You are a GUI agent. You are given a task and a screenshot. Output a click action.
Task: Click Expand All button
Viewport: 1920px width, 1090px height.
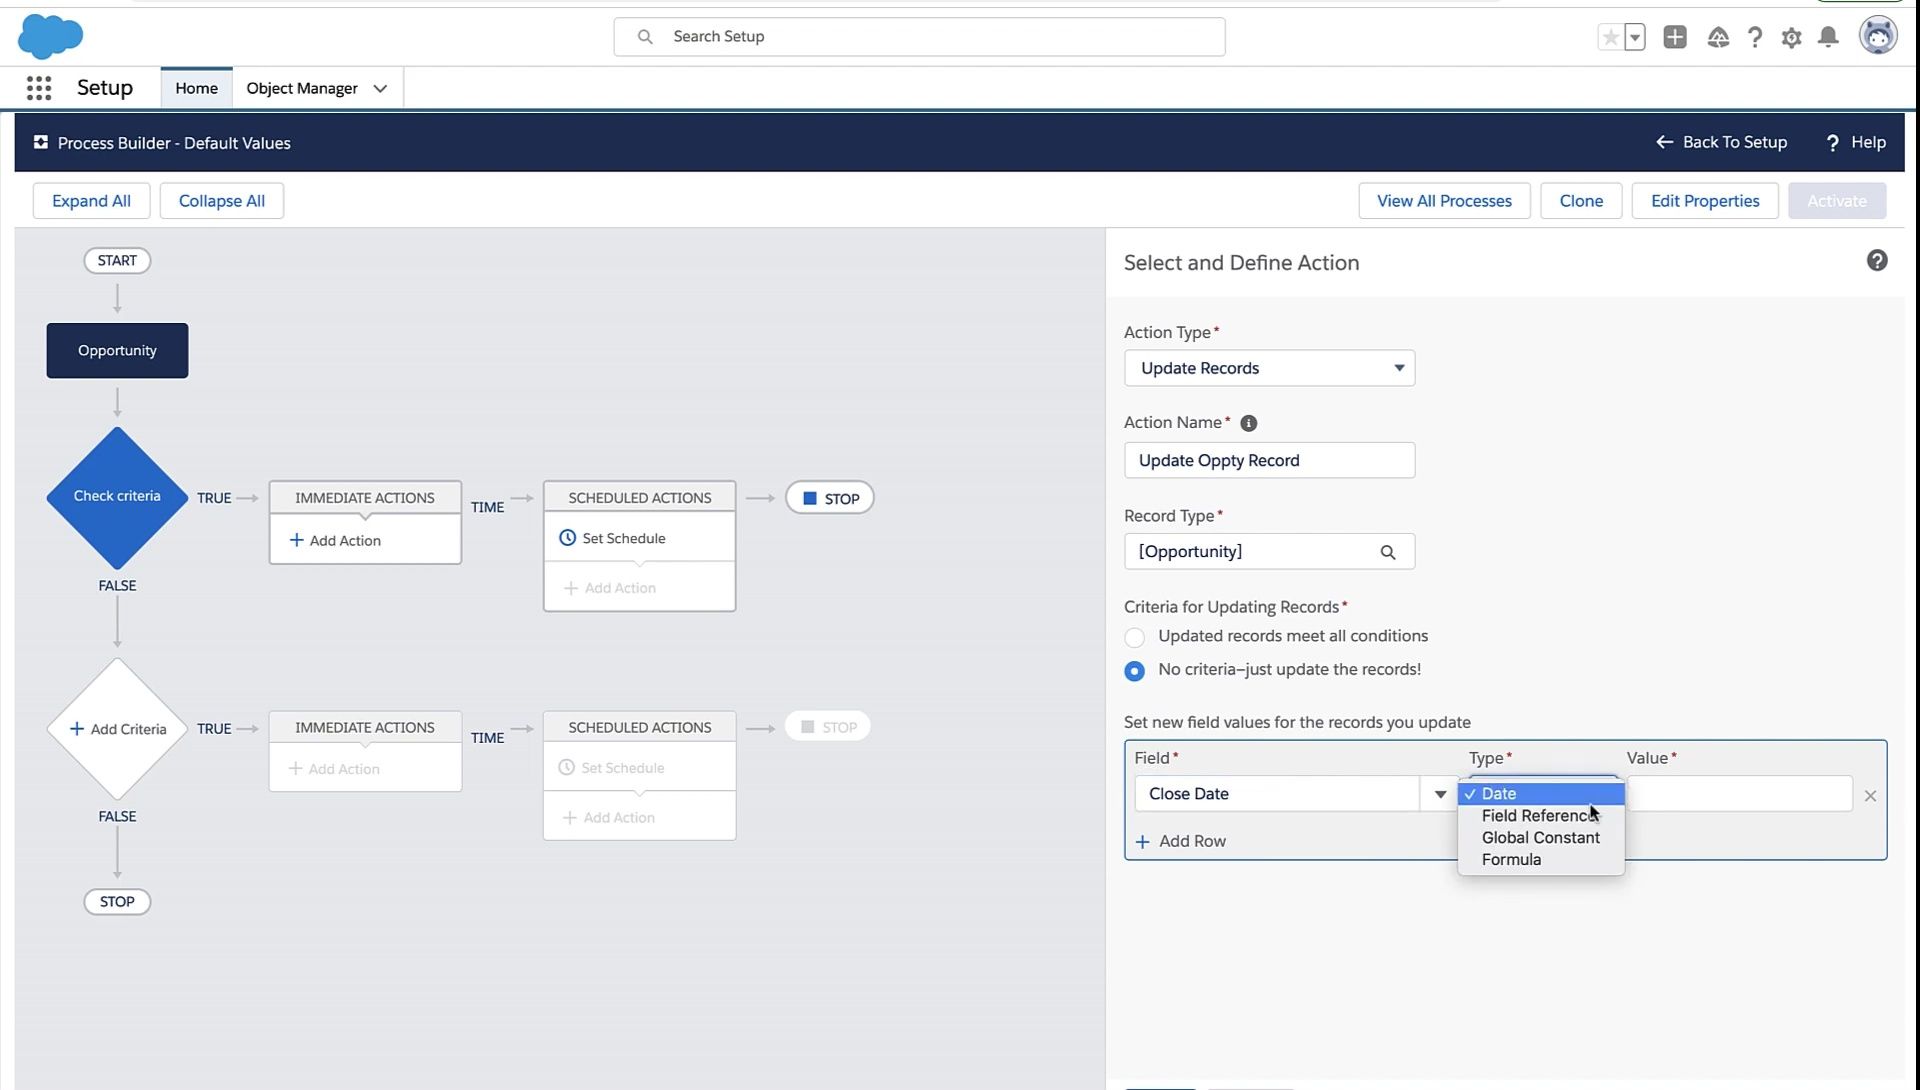click(91, 200)
